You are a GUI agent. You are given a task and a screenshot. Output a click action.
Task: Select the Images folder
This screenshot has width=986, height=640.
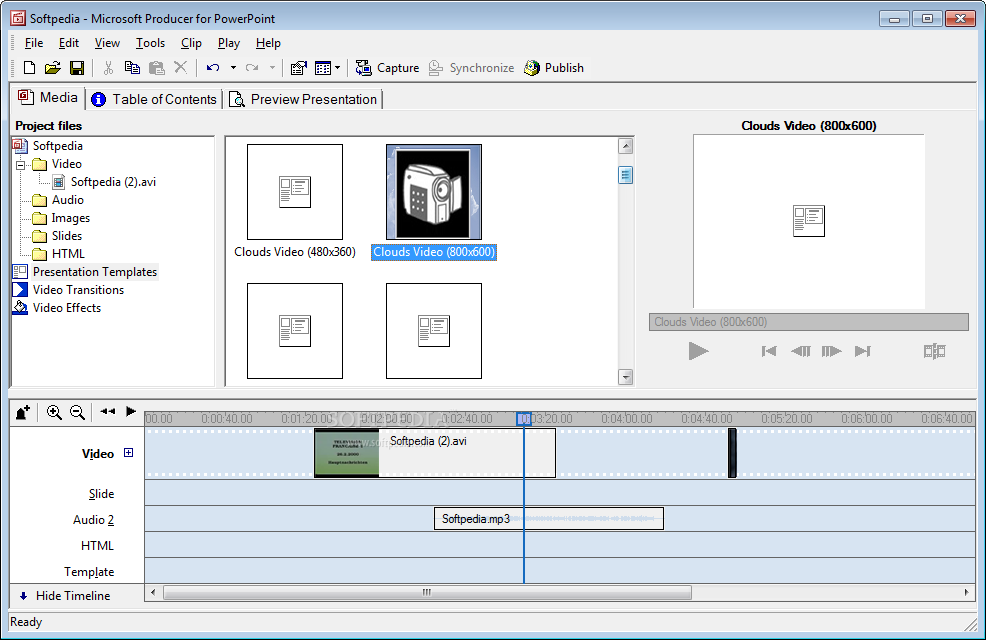70,218
